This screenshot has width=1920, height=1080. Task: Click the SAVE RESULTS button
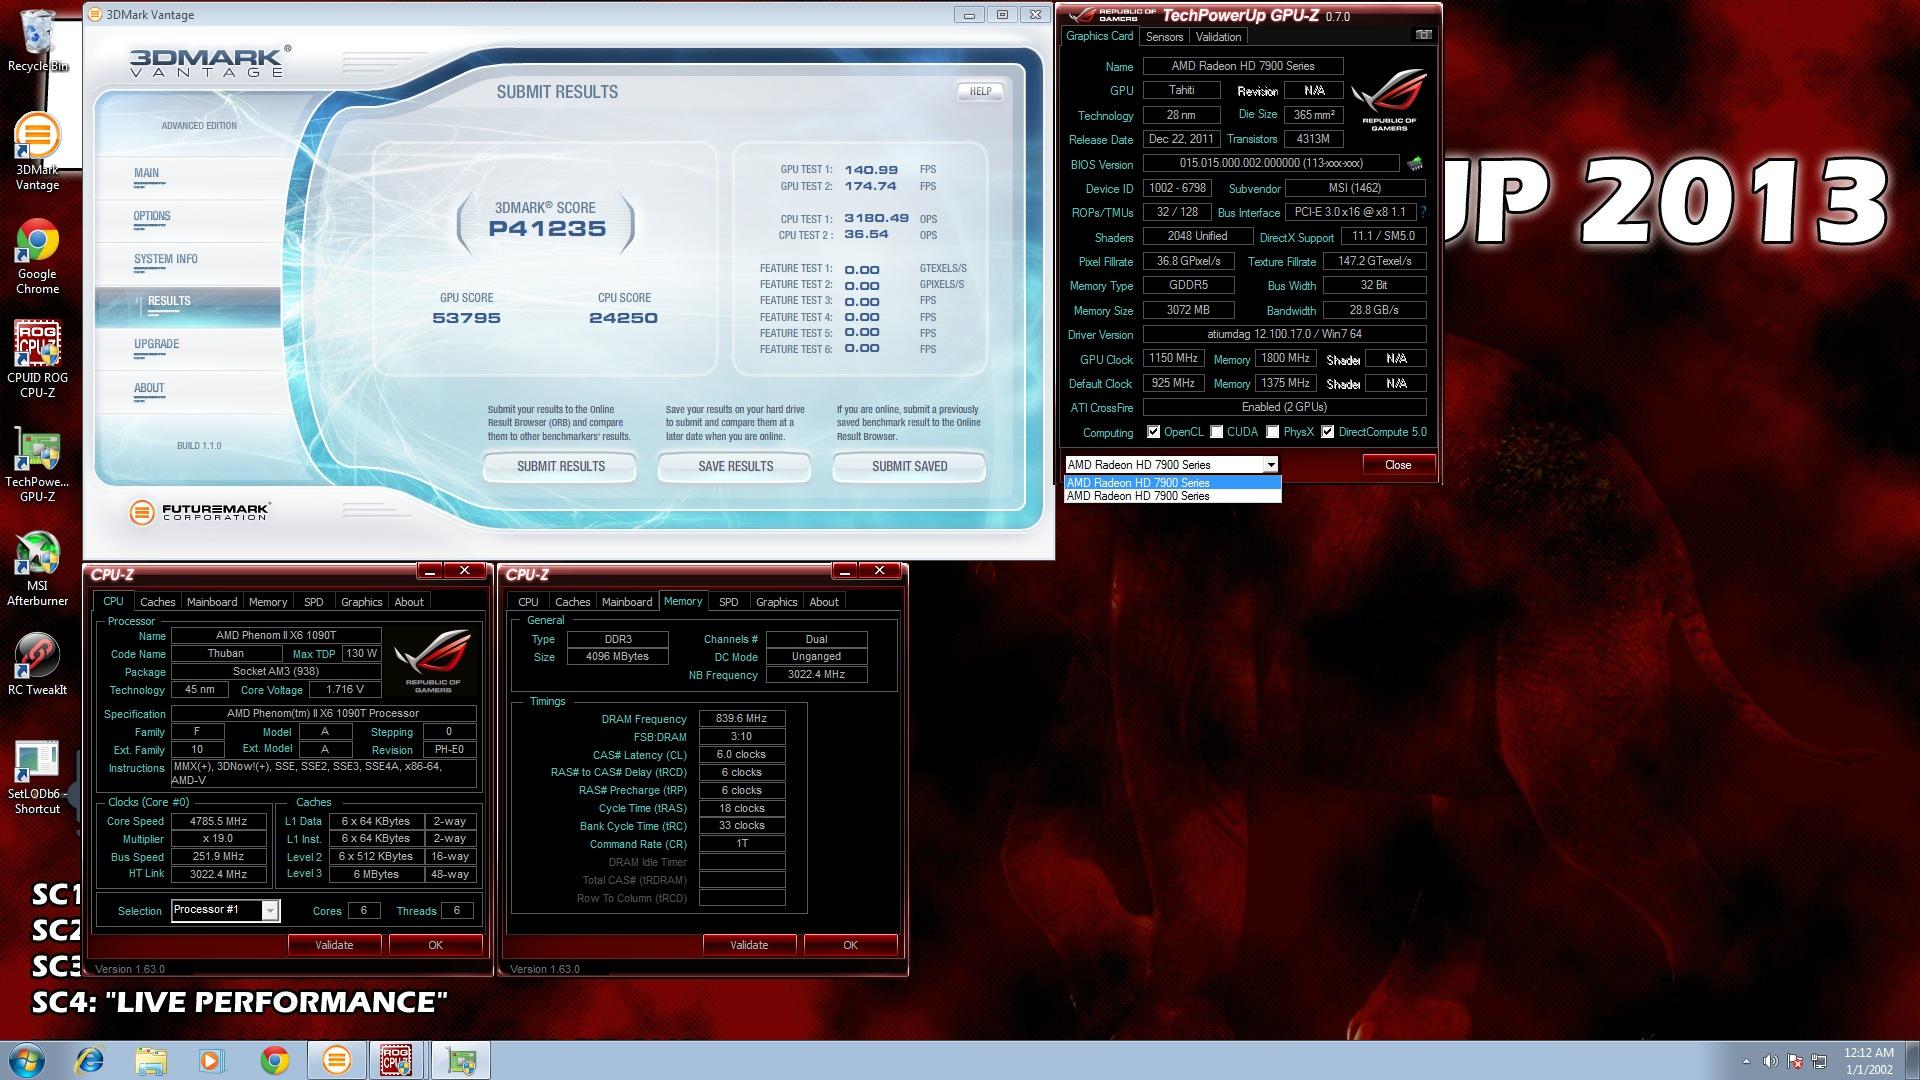pos(735,467)
